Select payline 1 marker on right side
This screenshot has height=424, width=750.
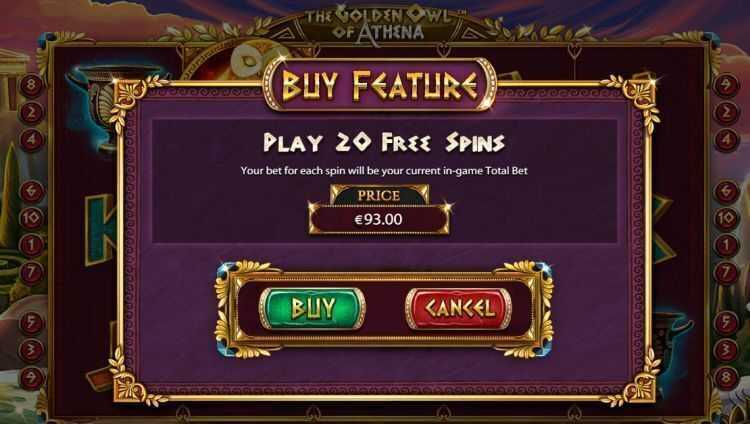tap(726, 245)
